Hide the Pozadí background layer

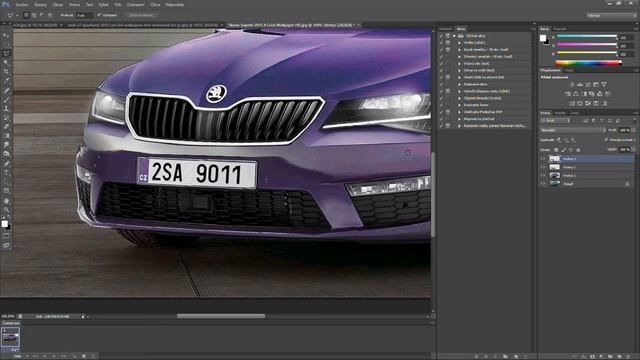543,184
